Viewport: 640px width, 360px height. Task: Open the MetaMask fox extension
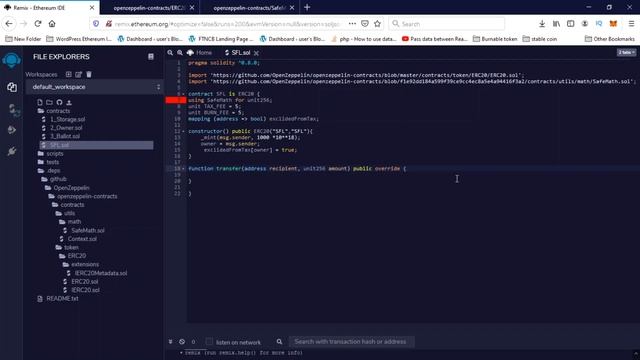[x=613, y=24]
